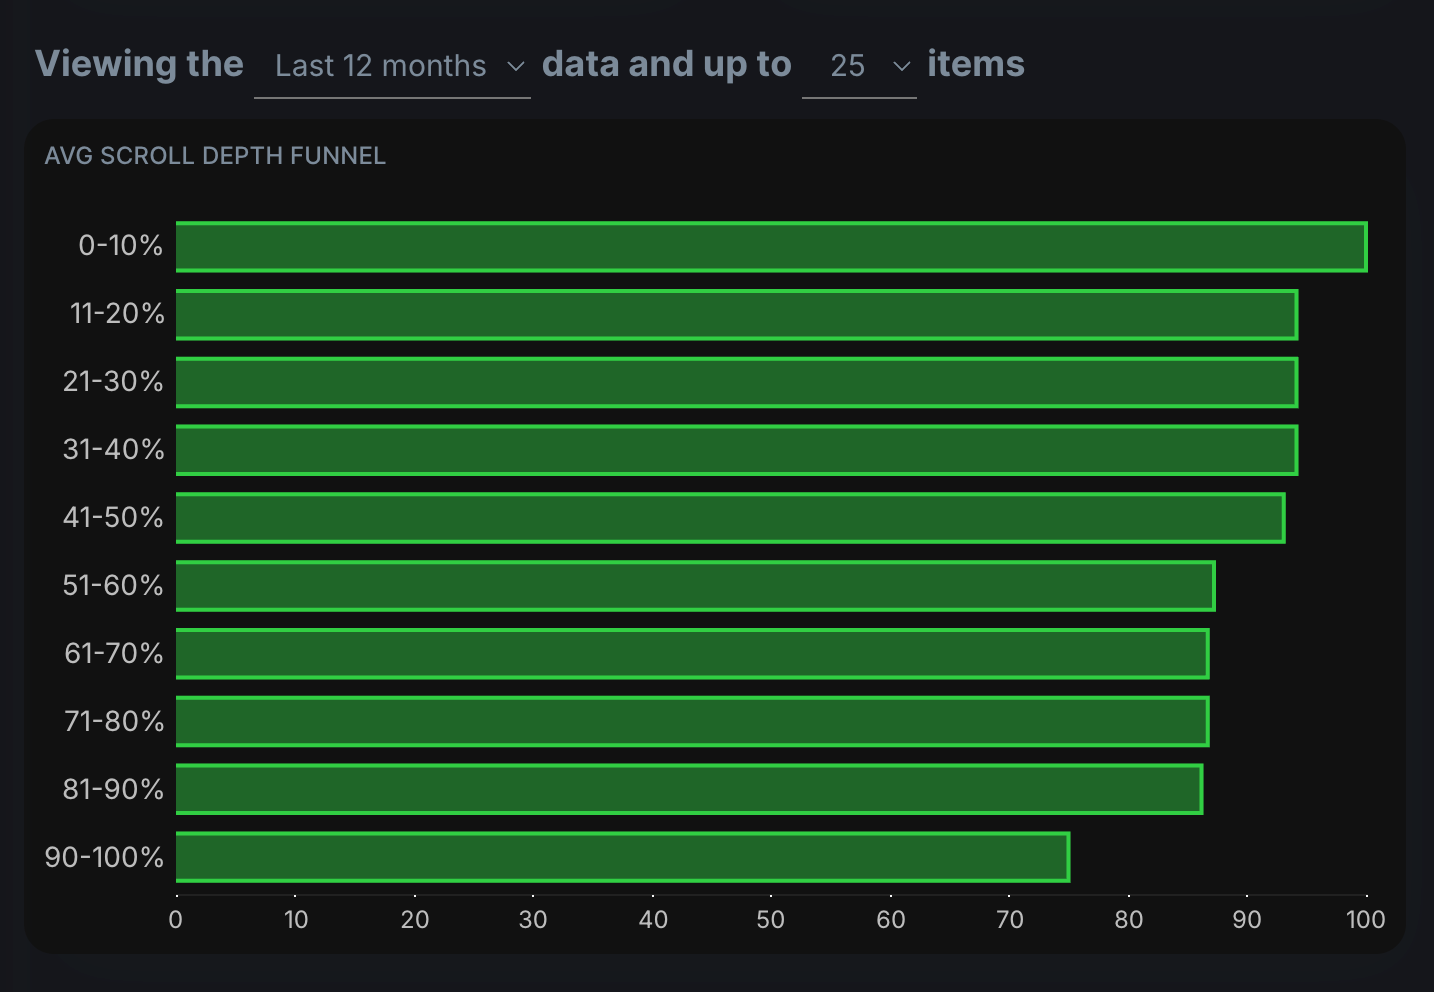Click the chevron beside Last 12 months
Viewport: 1434px width, 992px height.
click(x=516, y=66)
